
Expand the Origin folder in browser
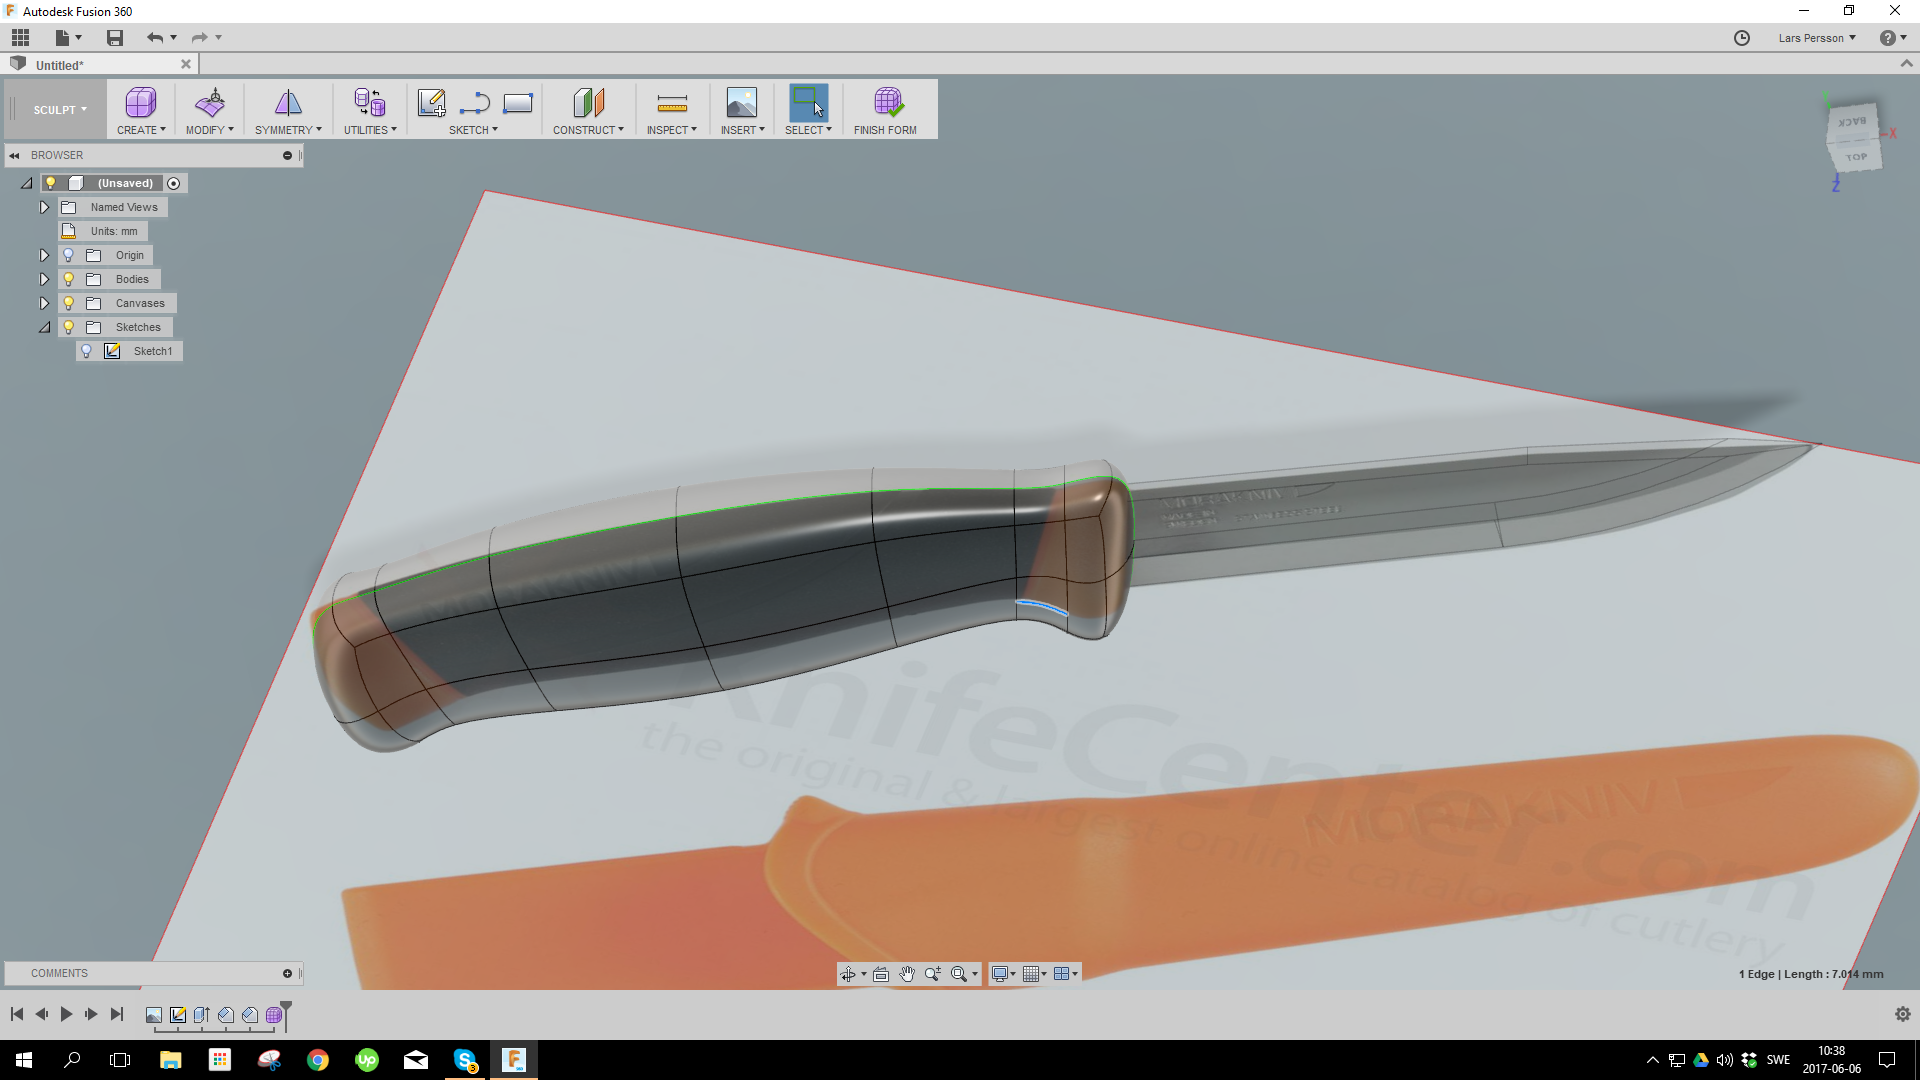pyautogui.click(x=44, y=255)
